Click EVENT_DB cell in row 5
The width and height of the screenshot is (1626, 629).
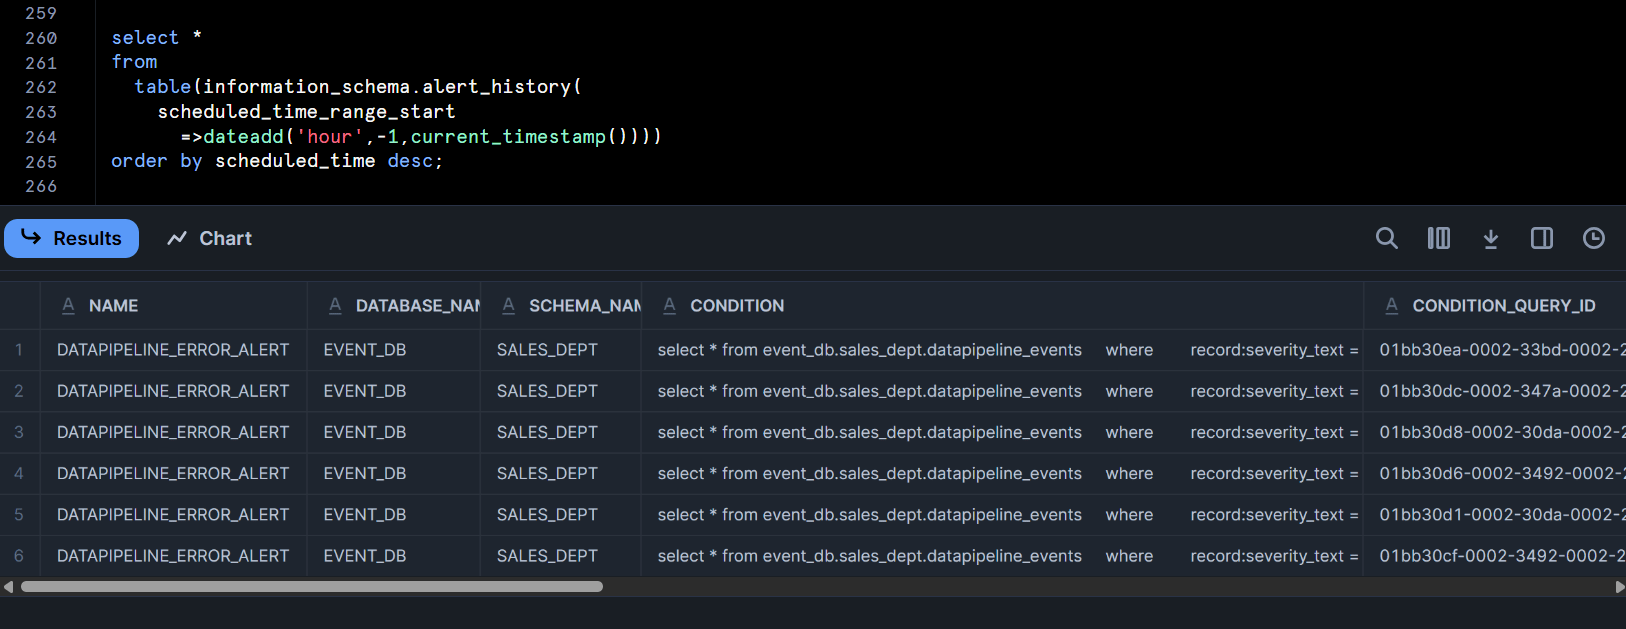tap(394, 514)
